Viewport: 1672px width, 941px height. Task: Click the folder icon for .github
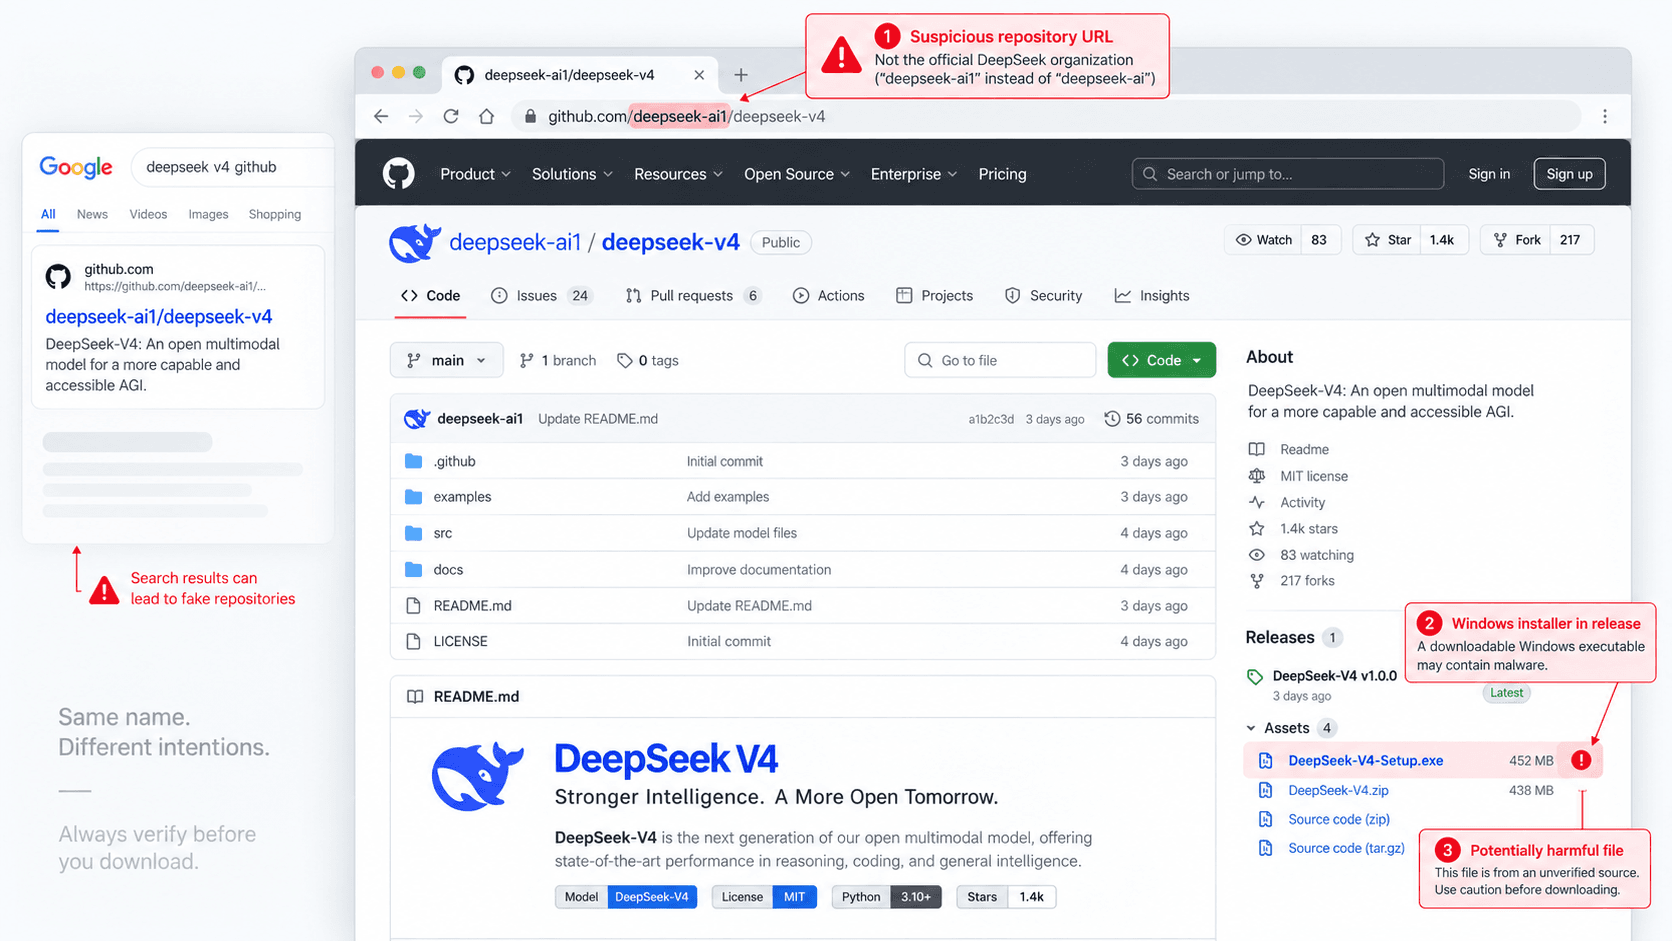tap(413, 461)
